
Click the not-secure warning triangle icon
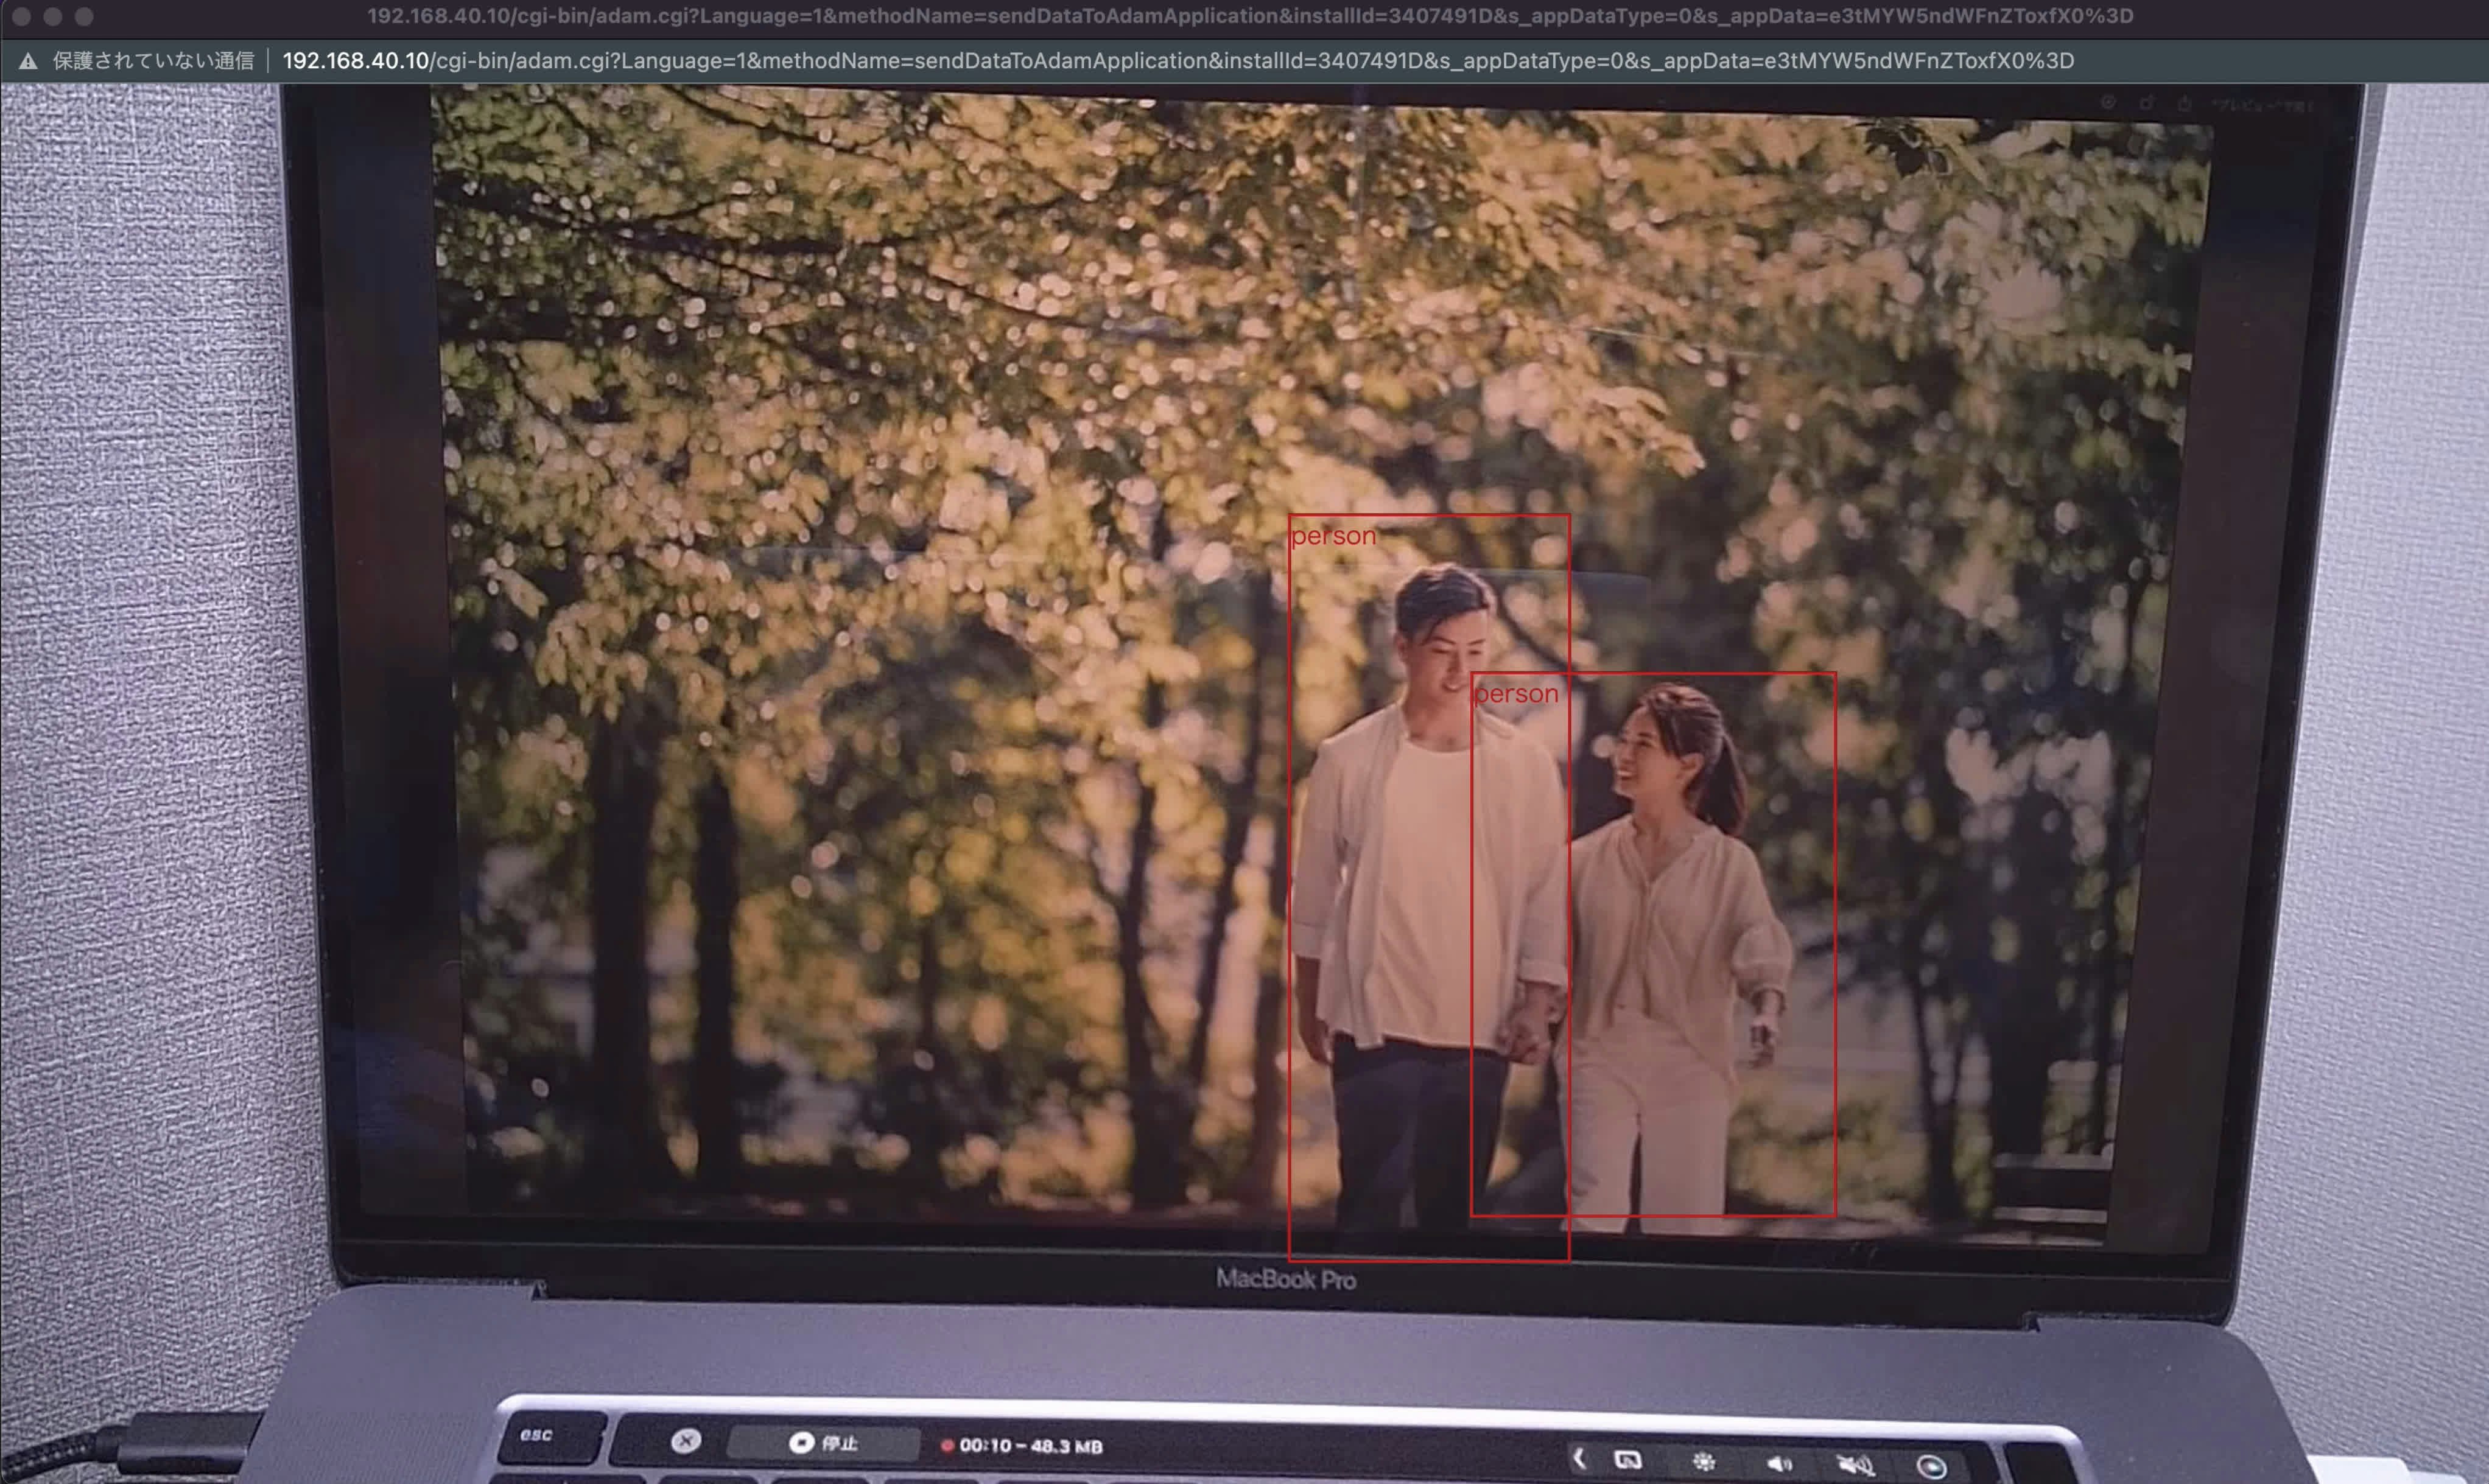point(28,61)
